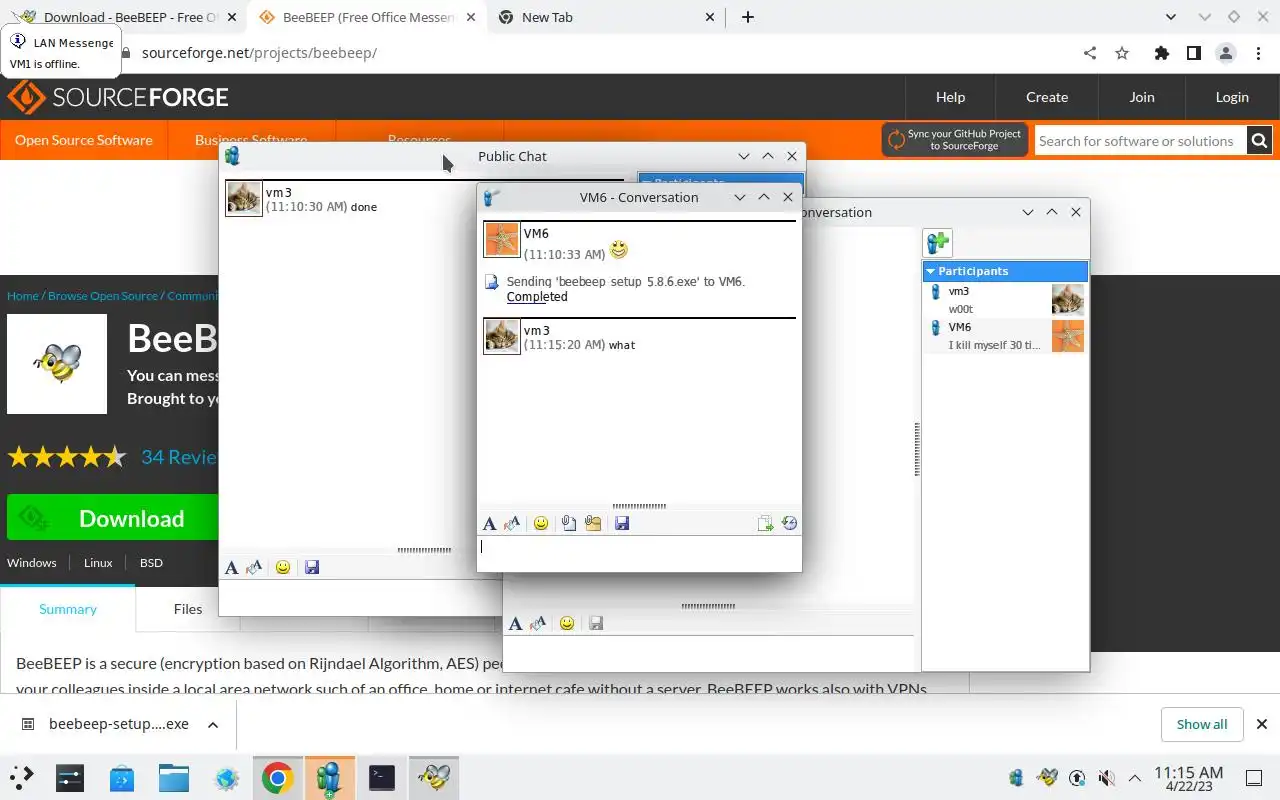The height and width of the screenshot is (800, 1280).
Task: Open chat history clock icon in VM6 Conversation
Action: point(789,523)
